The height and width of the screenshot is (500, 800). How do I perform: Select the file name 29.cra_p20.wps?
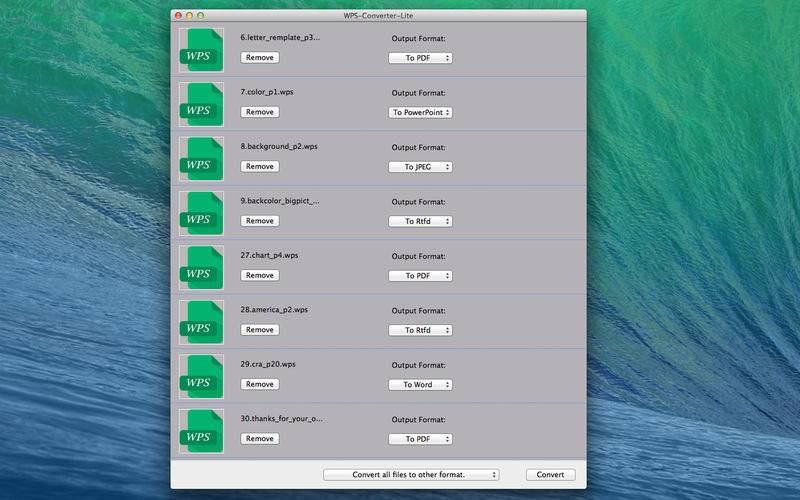(x=268, y=364)
